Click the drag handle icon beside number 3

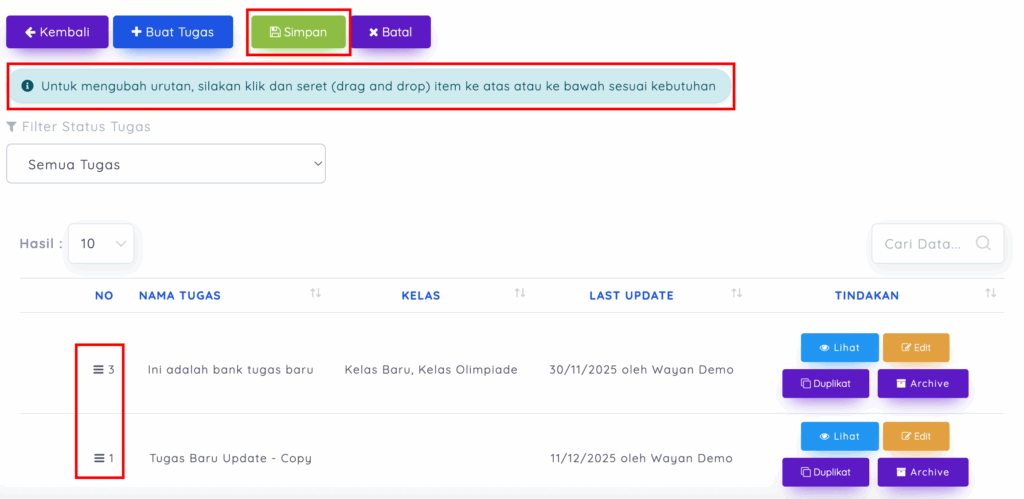[x=98, y=369]
